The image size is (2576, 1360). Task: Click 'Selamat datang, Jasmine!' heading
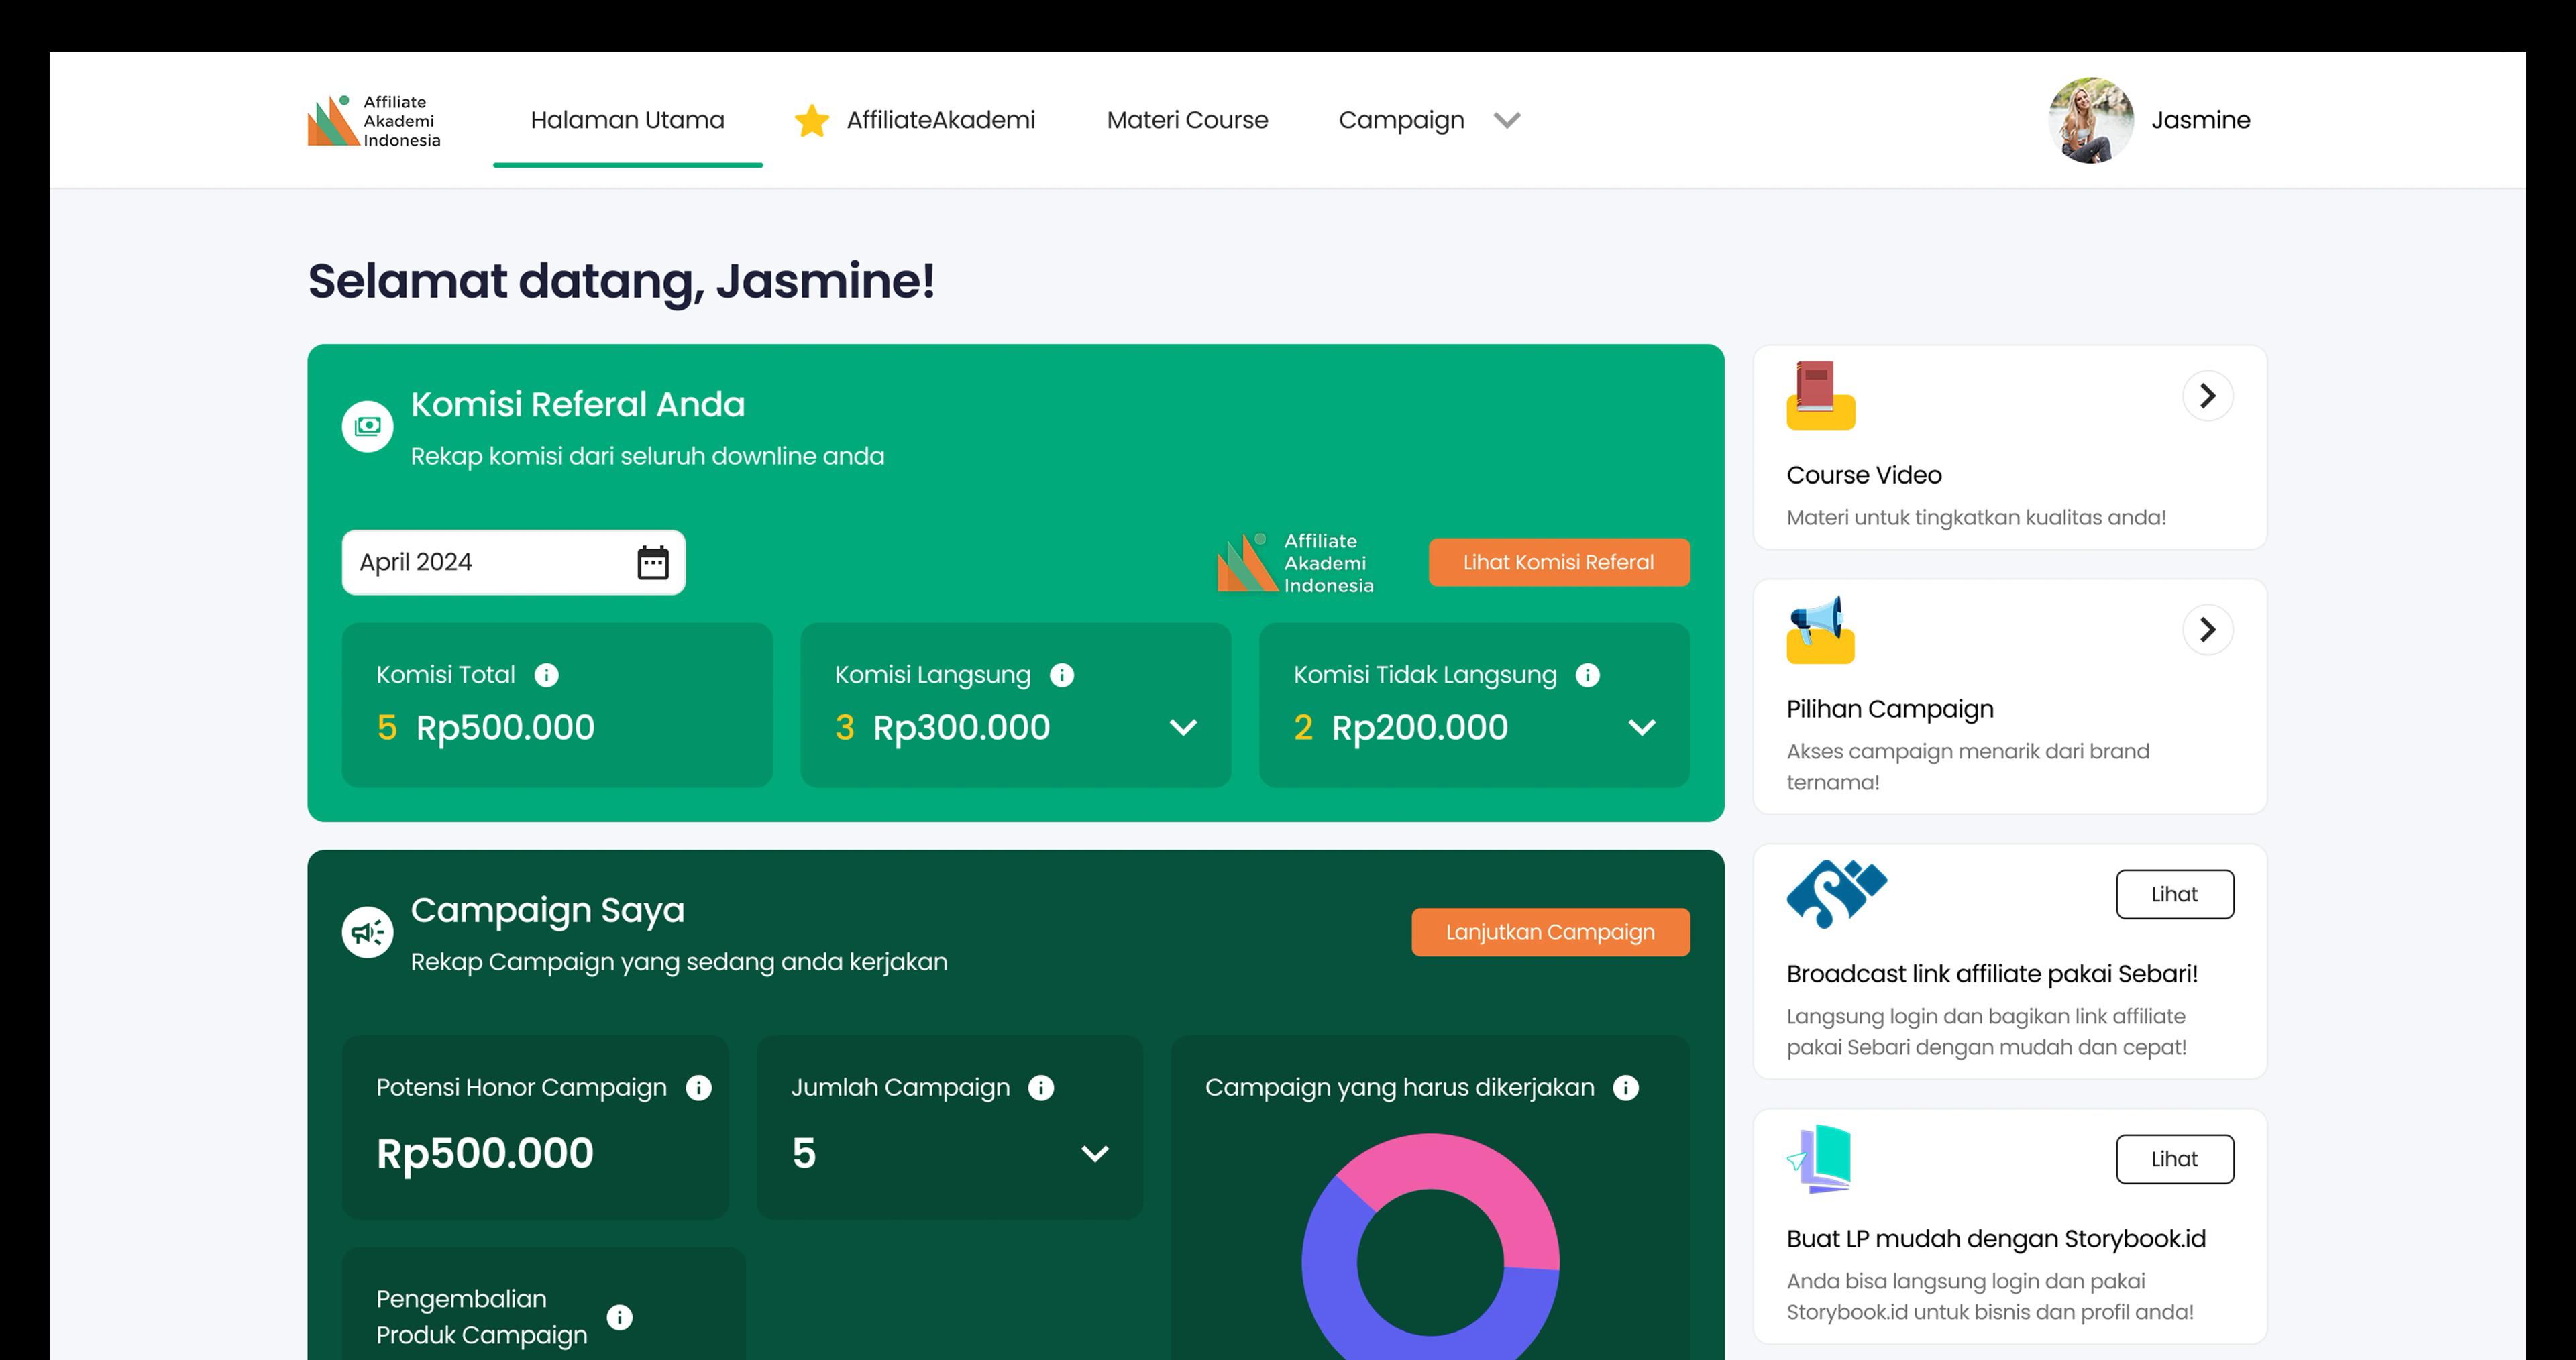[x=621, y=281]
